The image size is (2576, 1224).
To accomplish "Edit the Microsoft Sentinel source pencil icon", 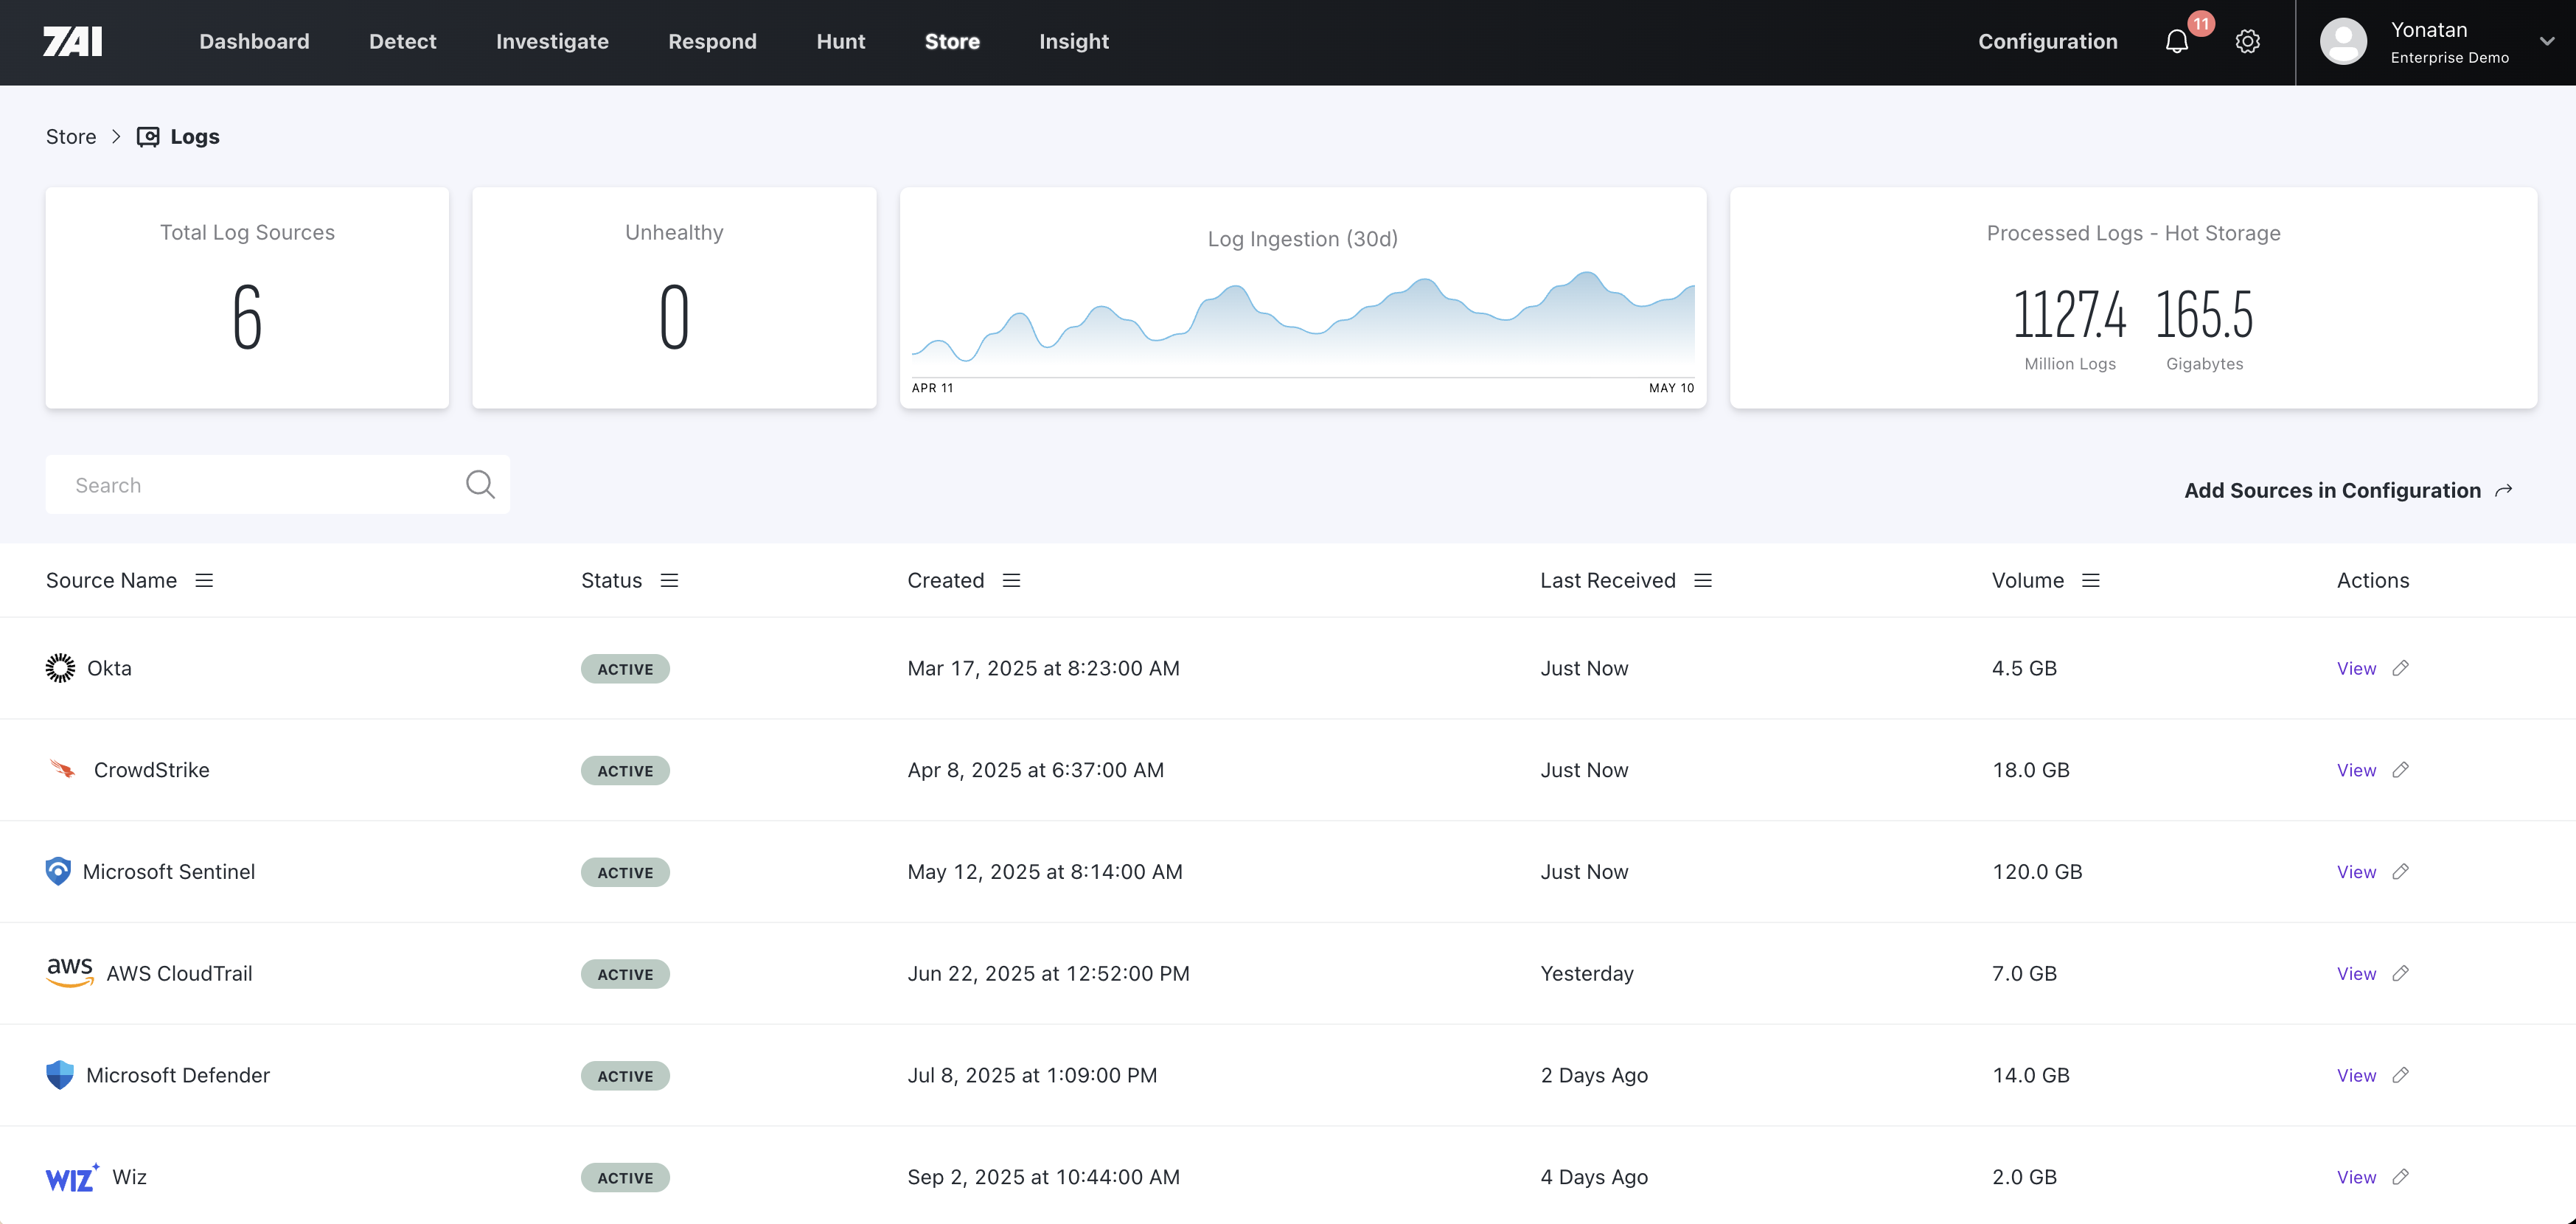I will click(x=2400, y=872).
